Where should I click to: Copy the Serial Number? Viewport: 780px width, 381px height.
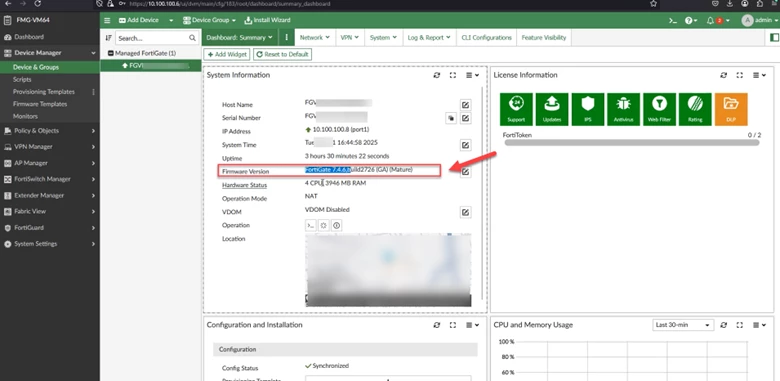(x=451, y=118)
